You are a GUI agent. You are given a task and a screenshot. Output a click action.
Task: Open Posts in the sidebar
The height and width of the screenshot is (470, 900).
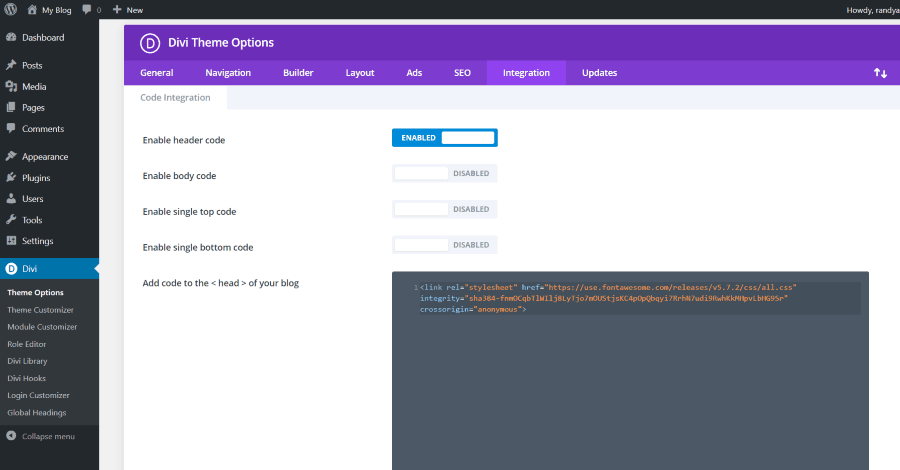[32, 65]
